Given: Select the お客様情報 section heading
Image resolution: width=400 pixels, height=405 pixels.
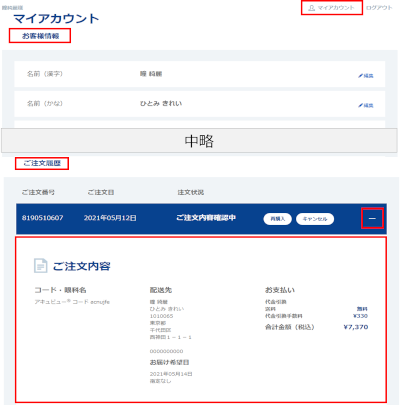Looking at the screenshot, I should coord(40,36).
